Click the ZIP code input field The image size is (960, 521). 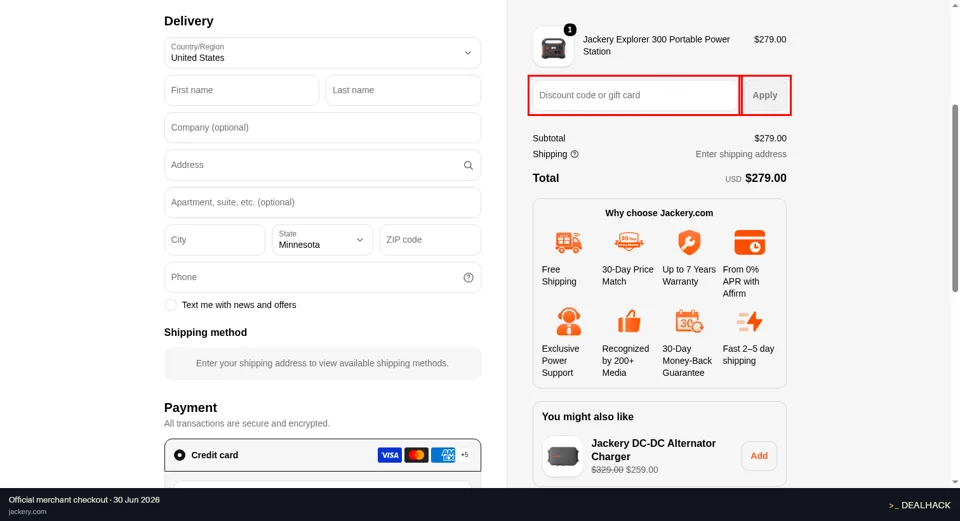click(x=430, y=239)
